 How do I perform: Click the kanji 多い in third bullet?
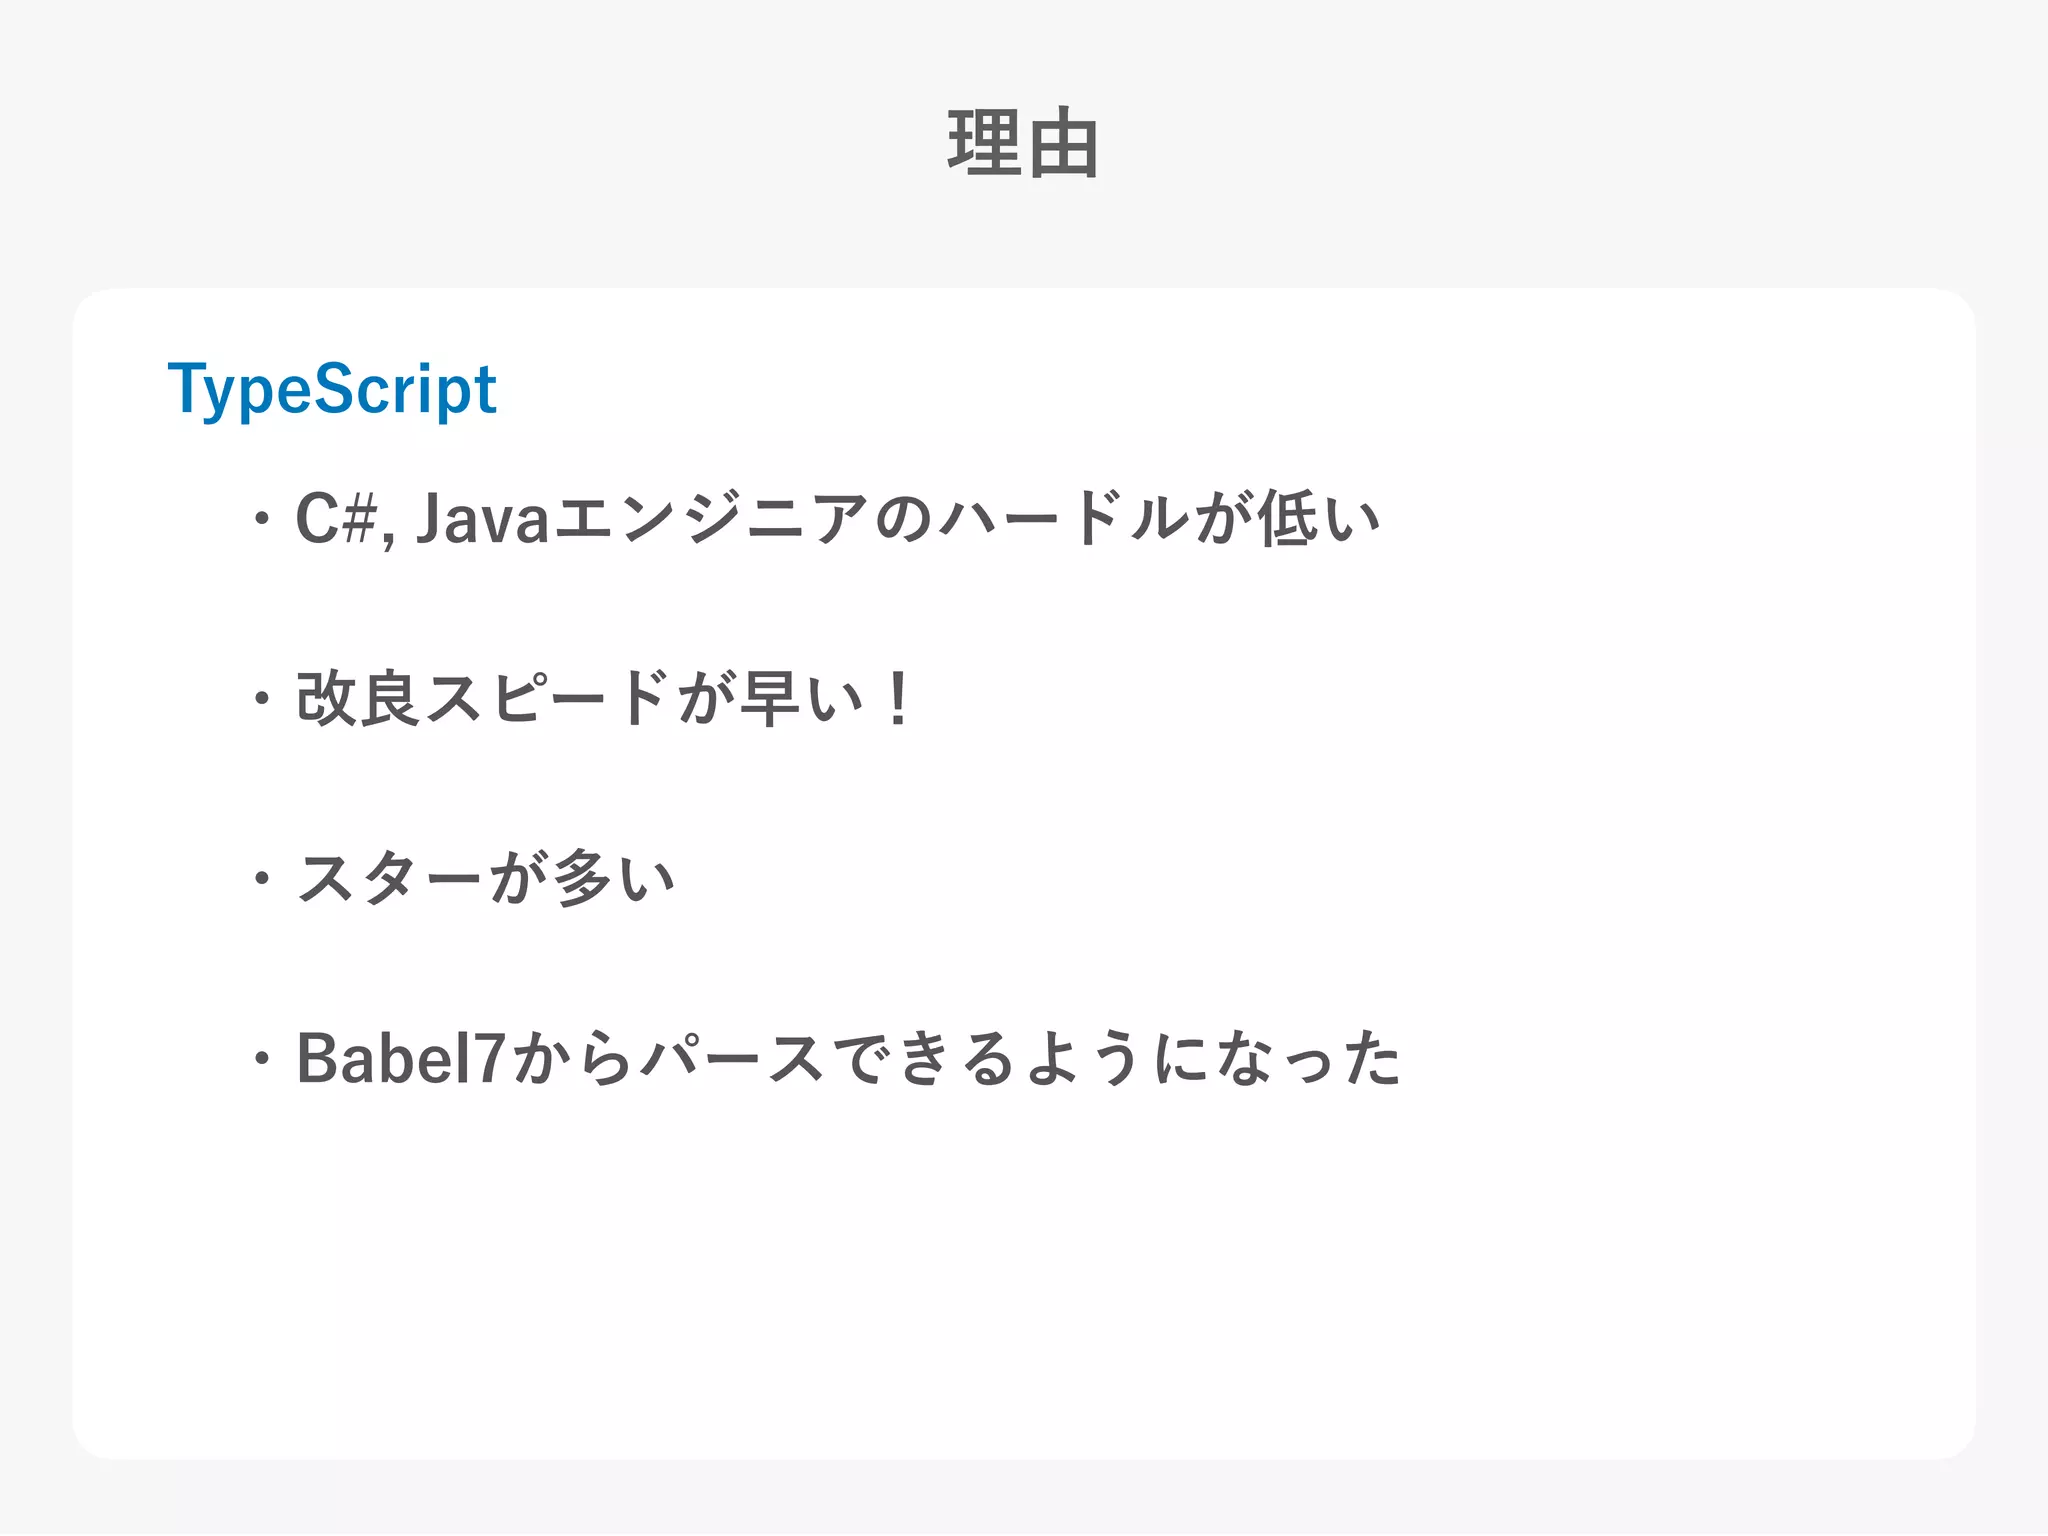click(614, 879)
